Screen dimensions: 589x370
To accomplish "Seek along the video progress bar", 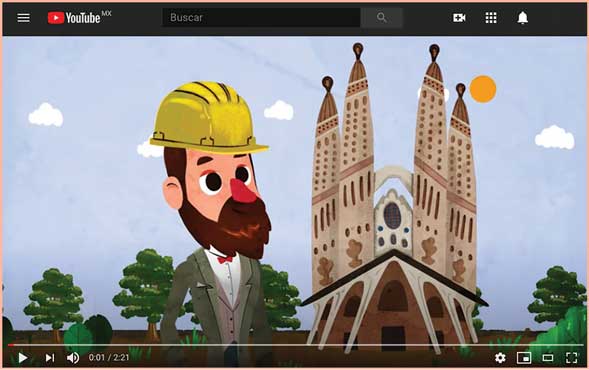I will click(296, 344).
